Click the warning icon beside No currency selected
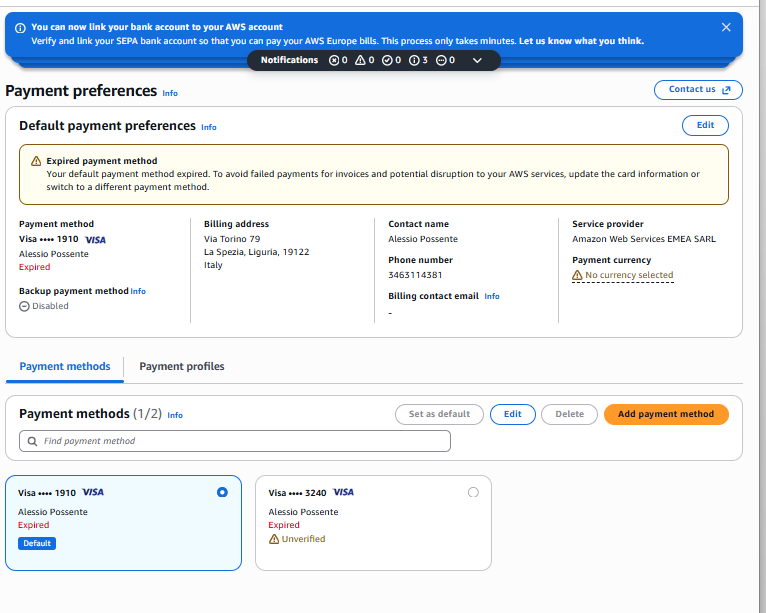 (577, 275)
